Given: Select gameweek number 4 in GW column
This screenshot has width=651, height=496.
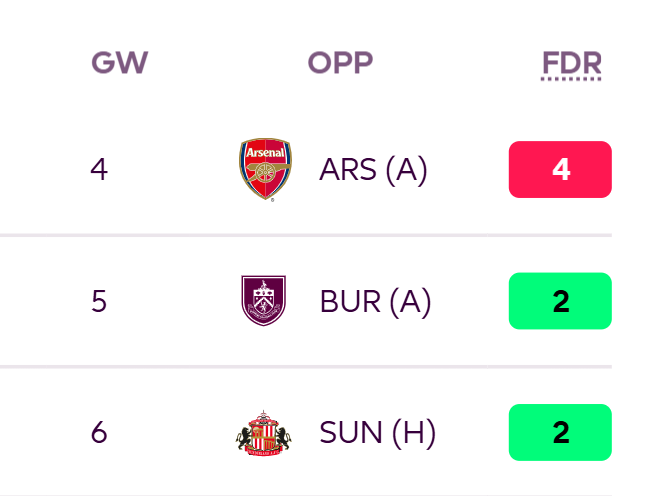Looking at the screenshot, I should (x=98, y=170).
